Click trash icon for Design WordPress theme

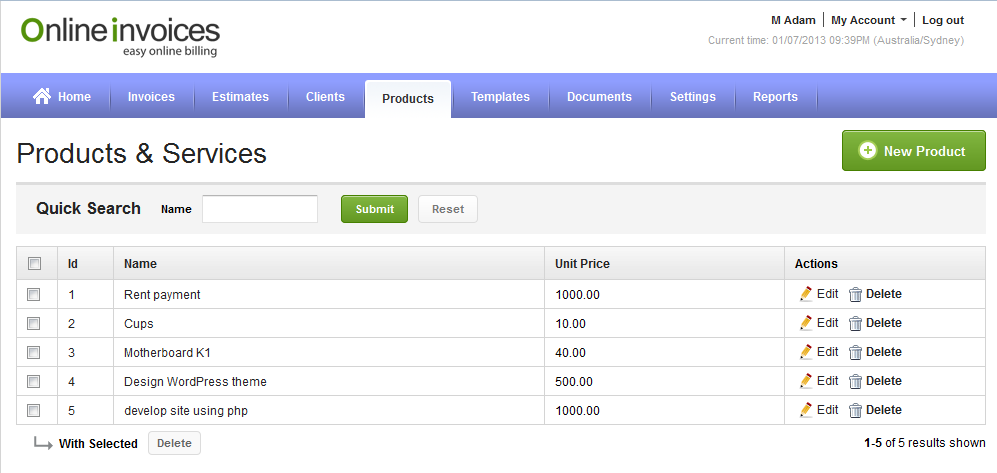coord(855,381)
